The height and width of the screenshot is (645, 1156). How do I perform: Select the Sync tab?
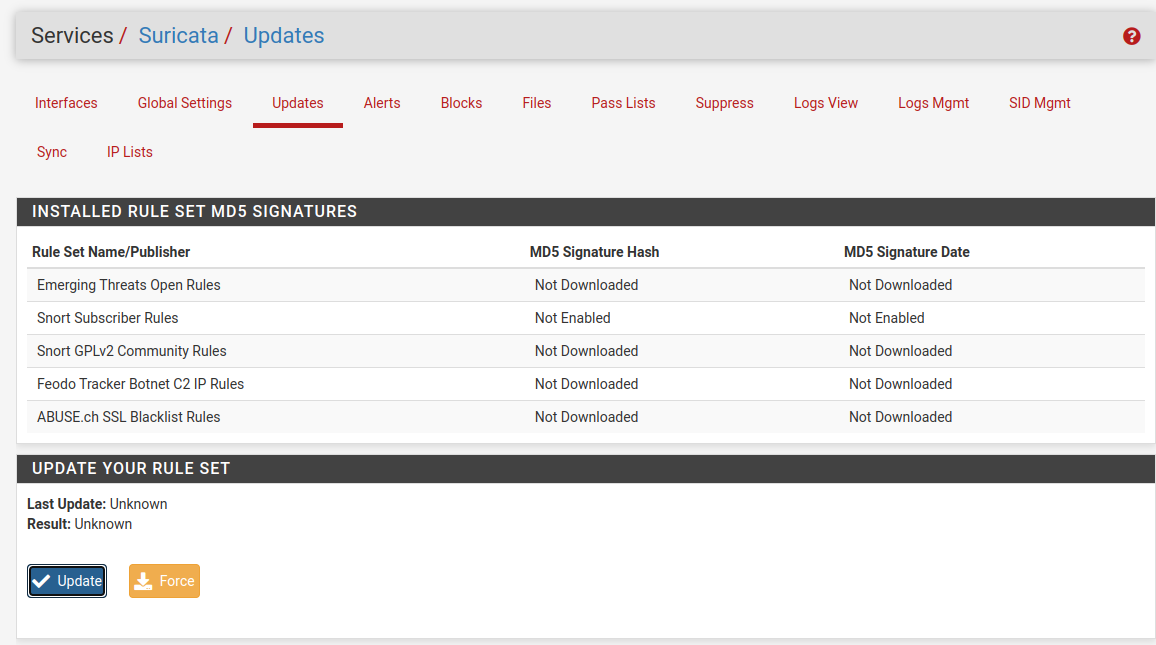click(52, 152)
